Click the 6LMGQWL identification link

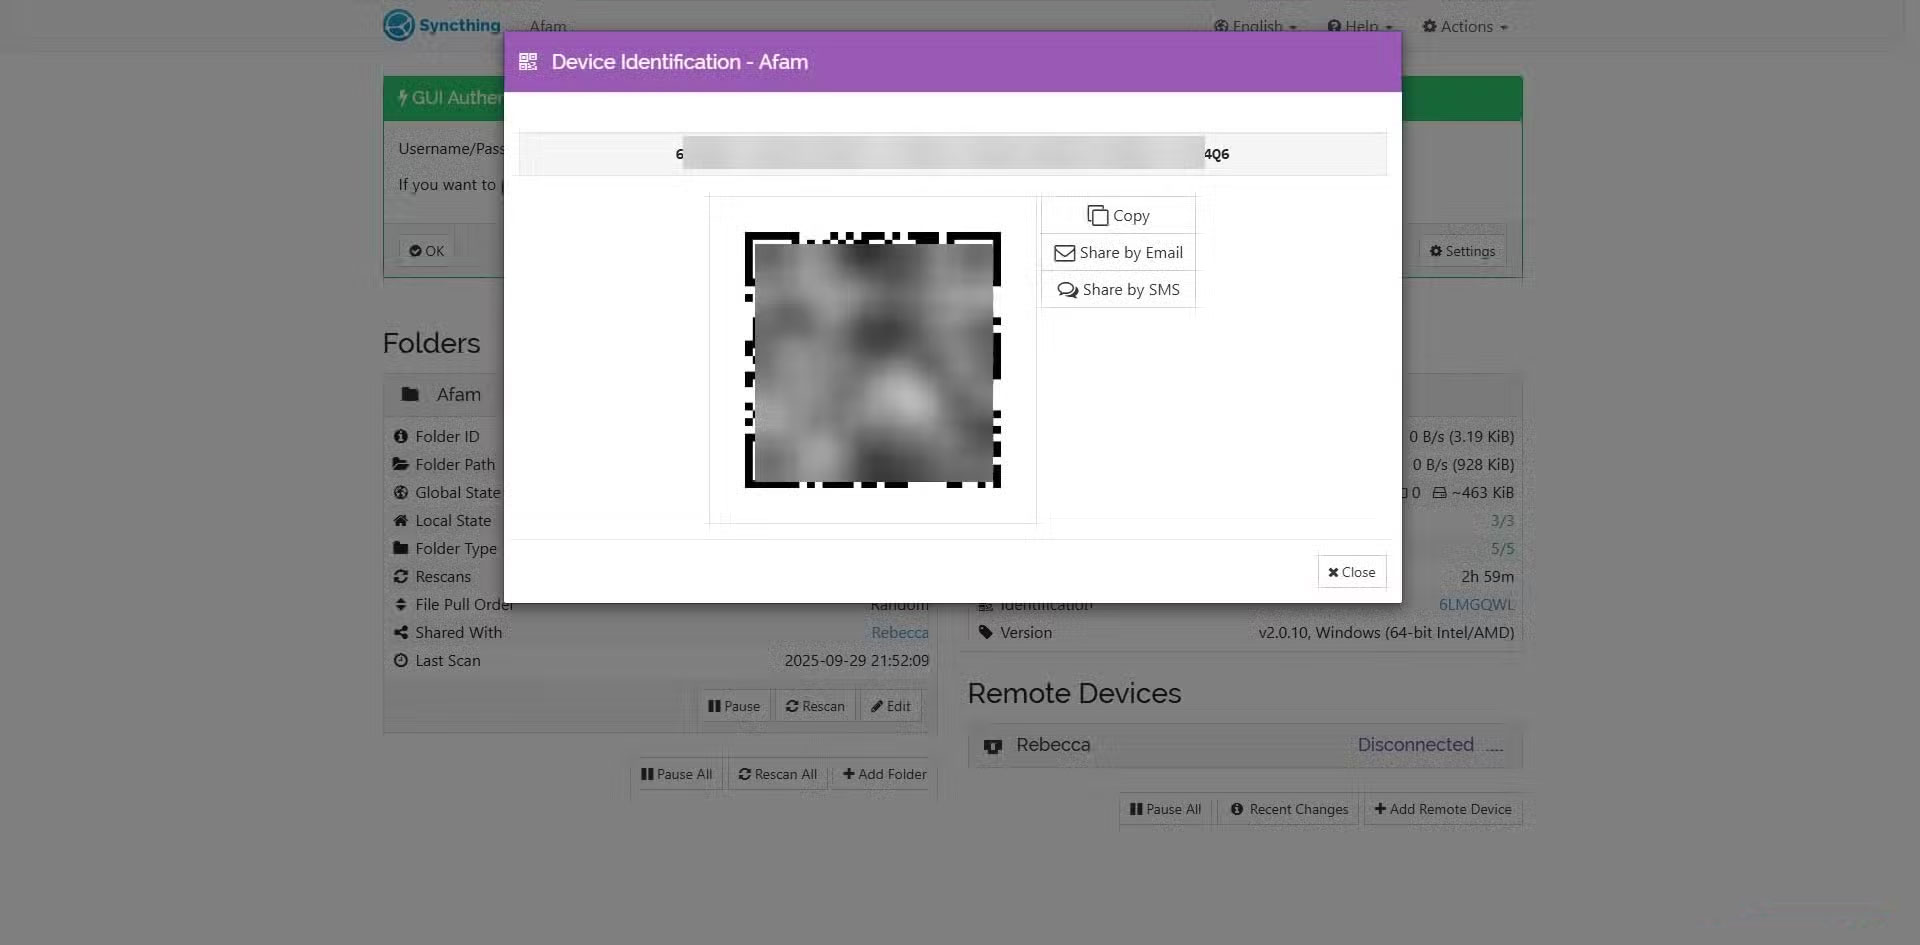(1476, 604)
